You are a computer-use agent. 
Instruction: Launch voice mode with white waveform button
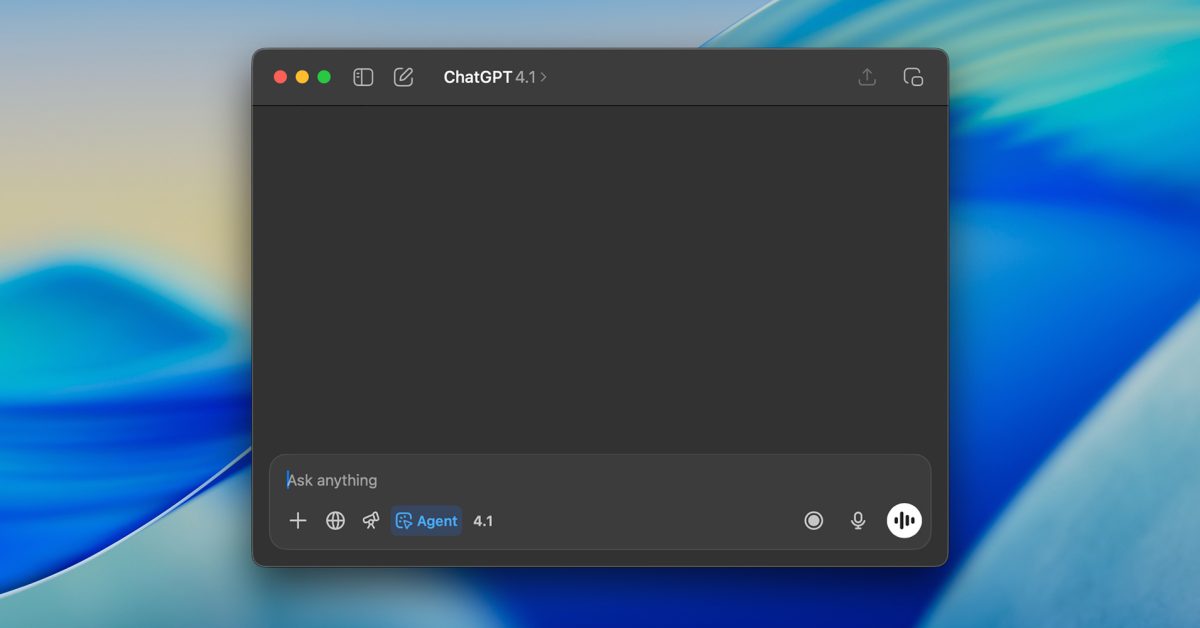point(904,521)
